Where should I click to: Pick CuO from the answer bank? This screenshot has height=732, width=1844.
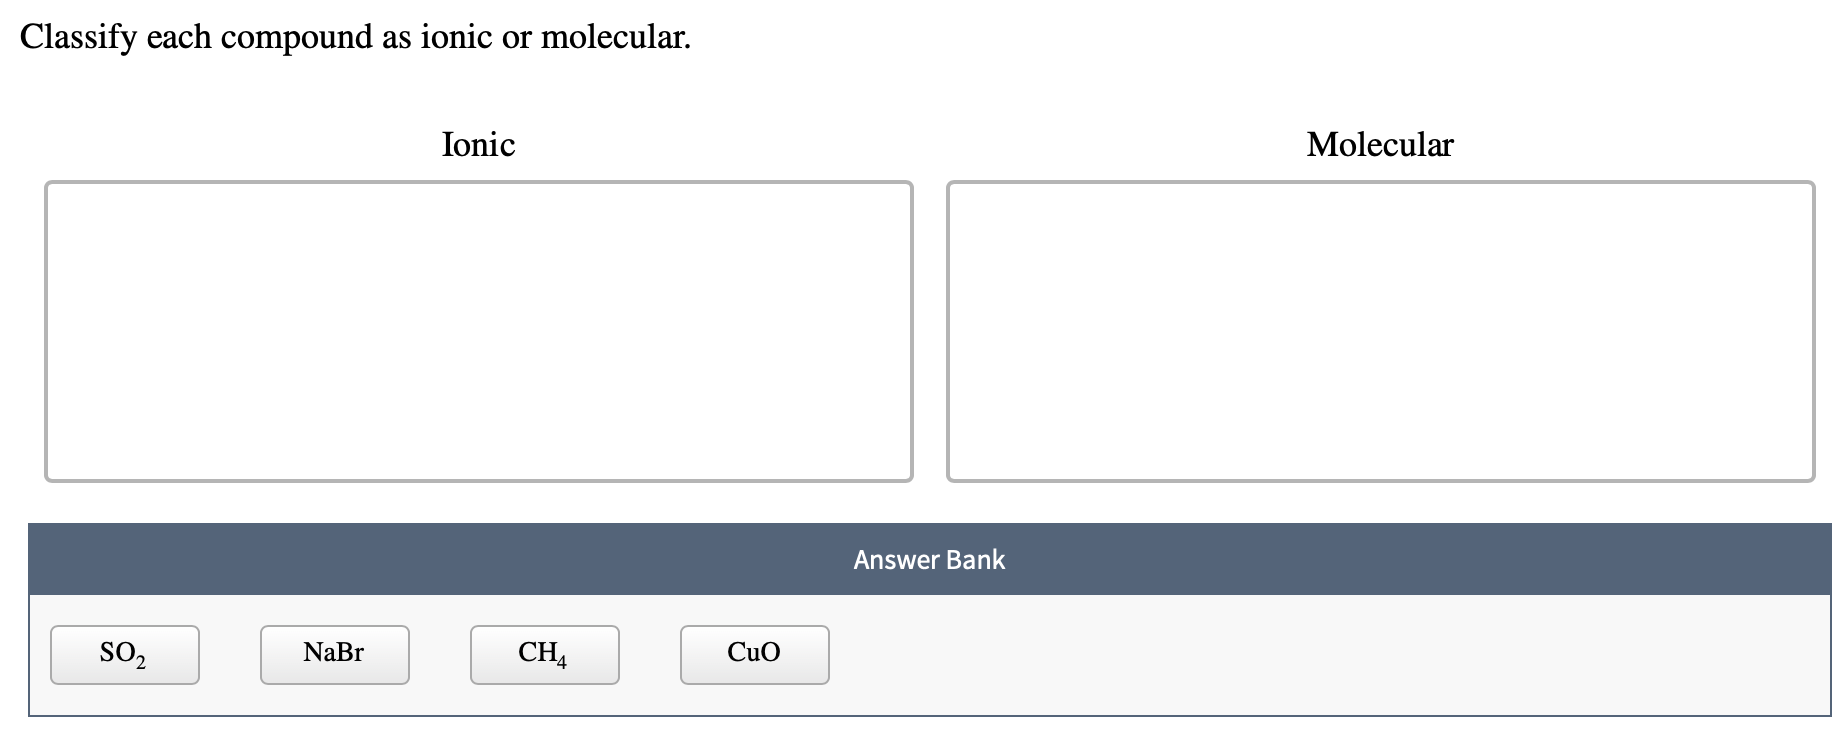(754, 654)
